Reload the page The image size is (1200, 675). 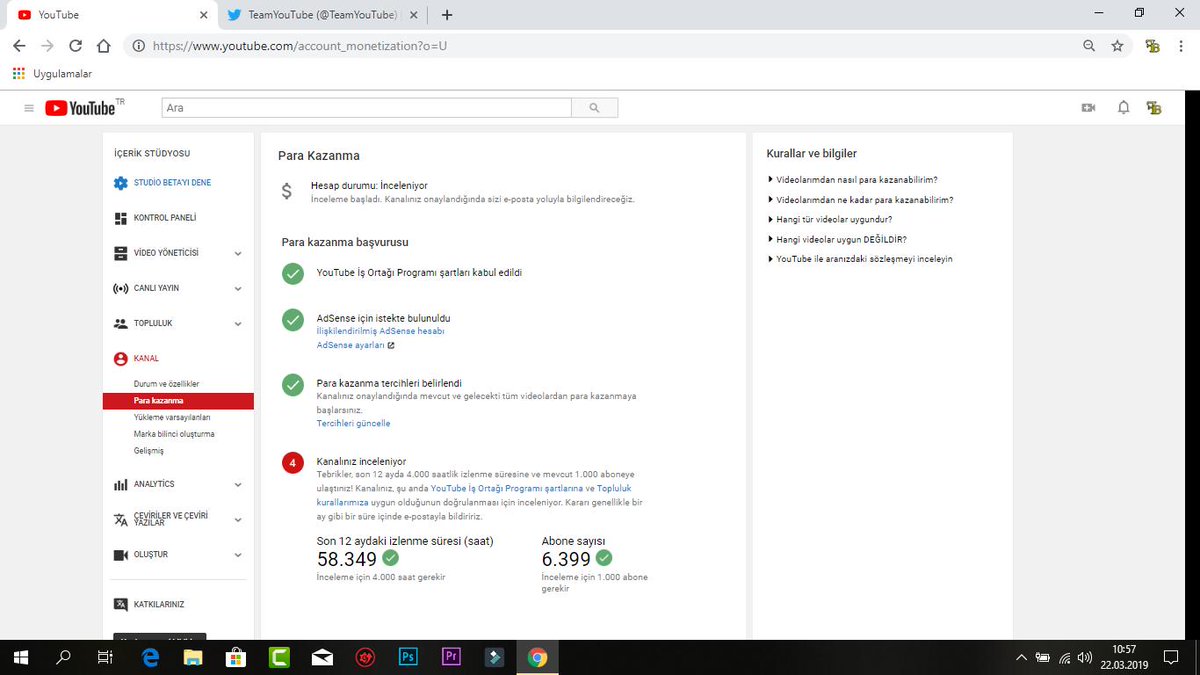point(75,46)
